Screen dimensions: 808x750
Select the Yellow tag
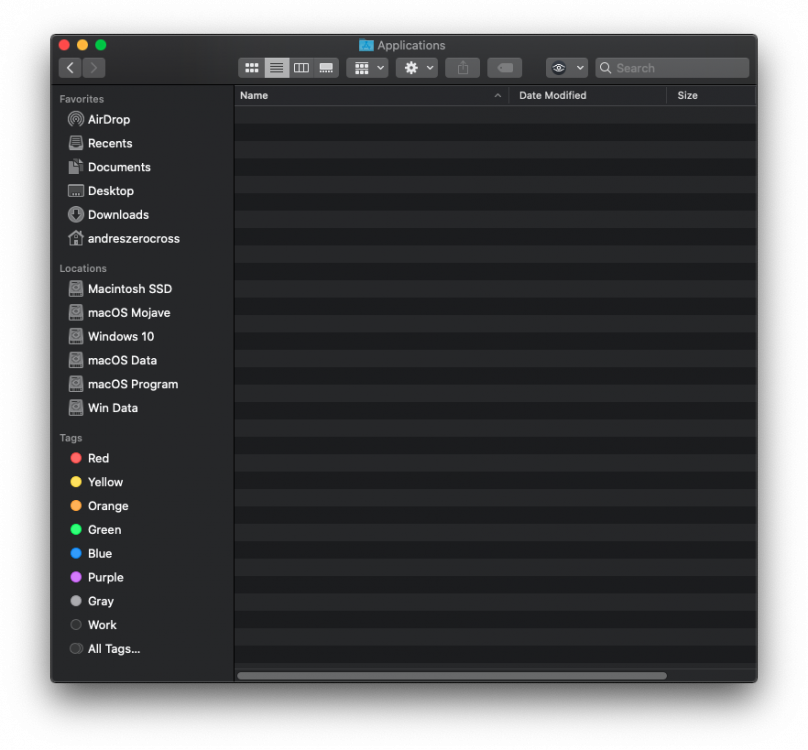[97, 482]
